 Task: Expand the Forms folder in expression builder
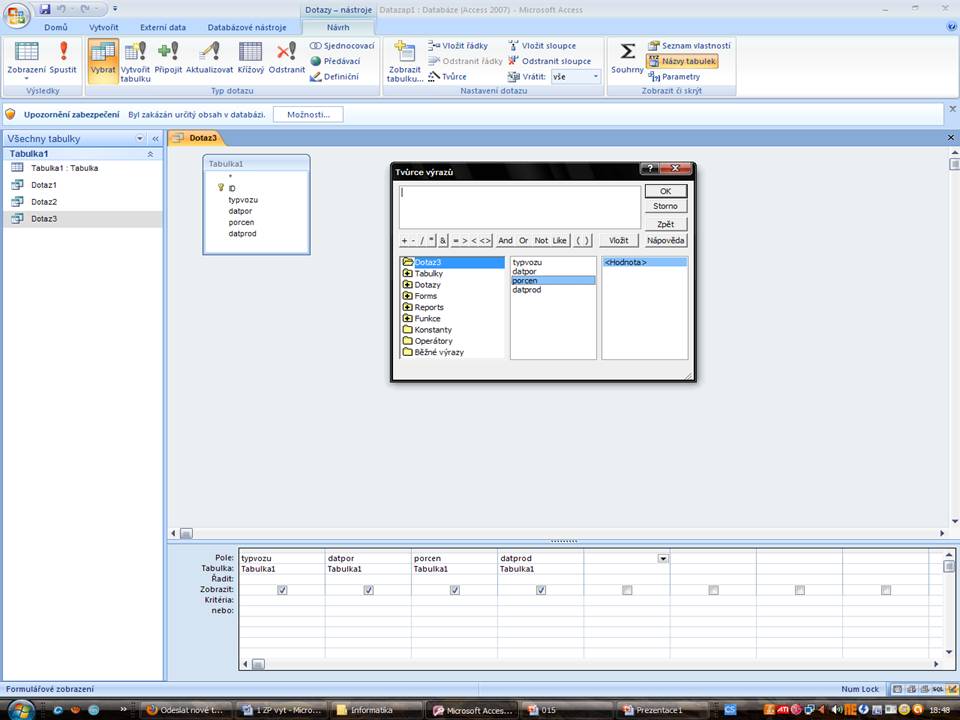tap(407, 296)
